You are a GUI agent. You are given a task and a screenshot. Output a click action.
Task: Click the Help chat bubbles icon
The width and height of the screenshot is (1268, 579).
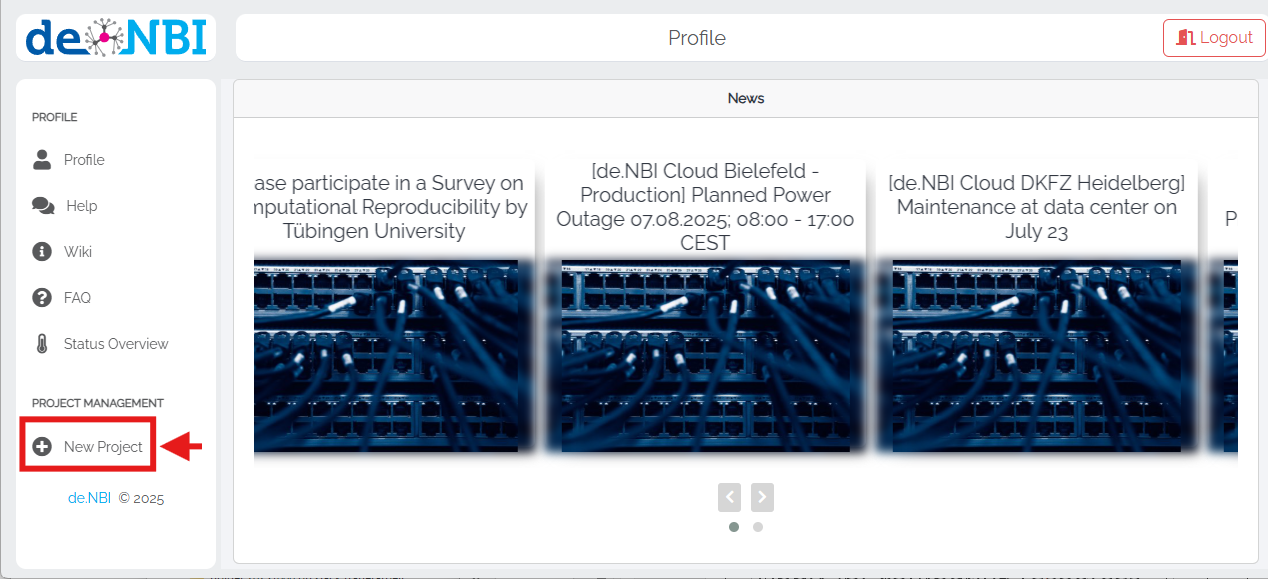point(43,205)
